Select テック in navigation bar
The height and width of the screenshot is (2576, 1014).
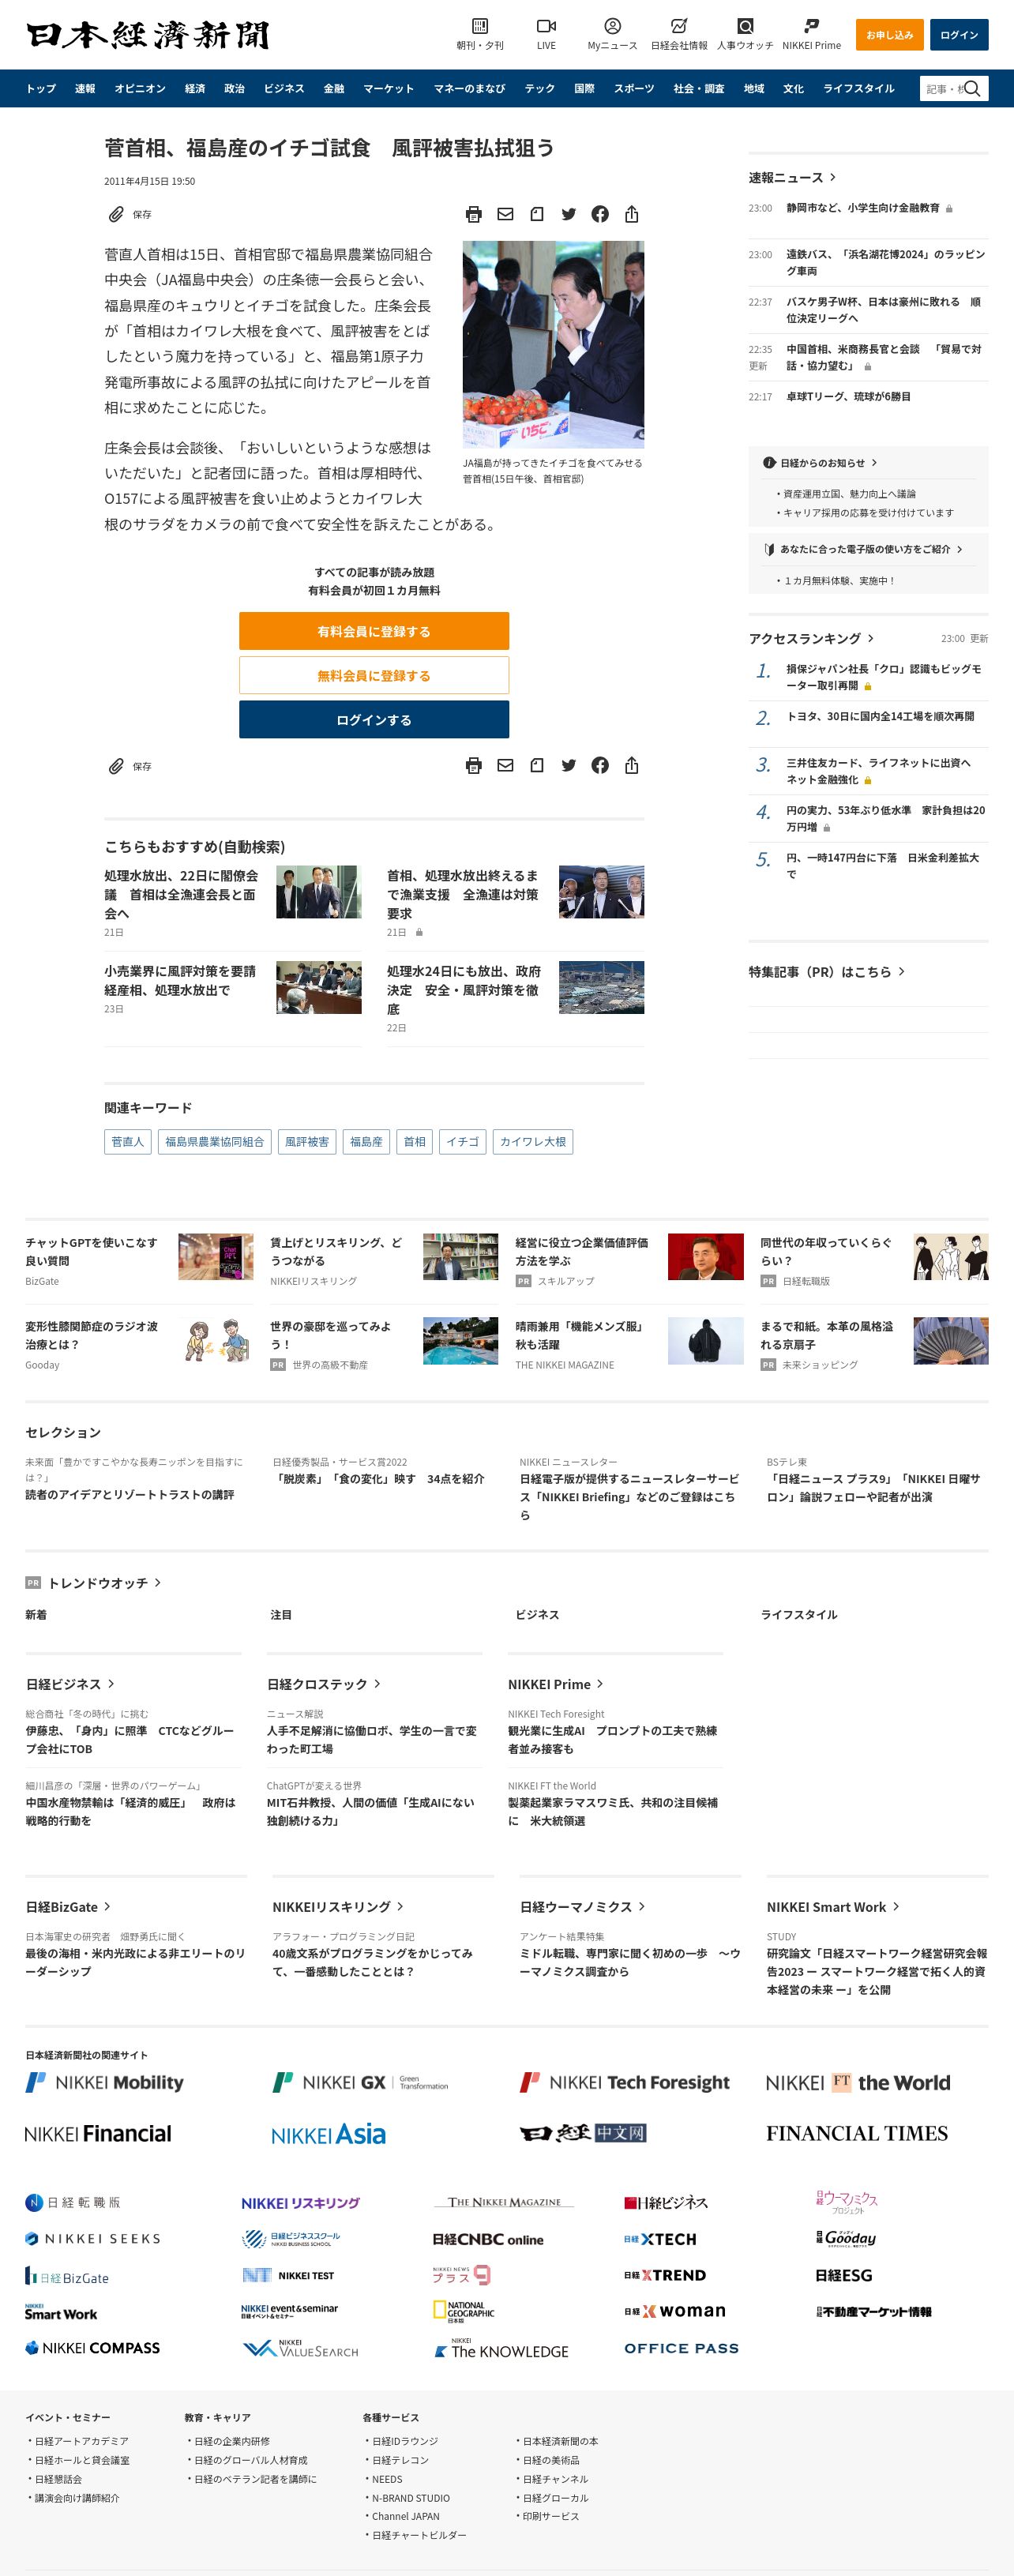(540, 89)
